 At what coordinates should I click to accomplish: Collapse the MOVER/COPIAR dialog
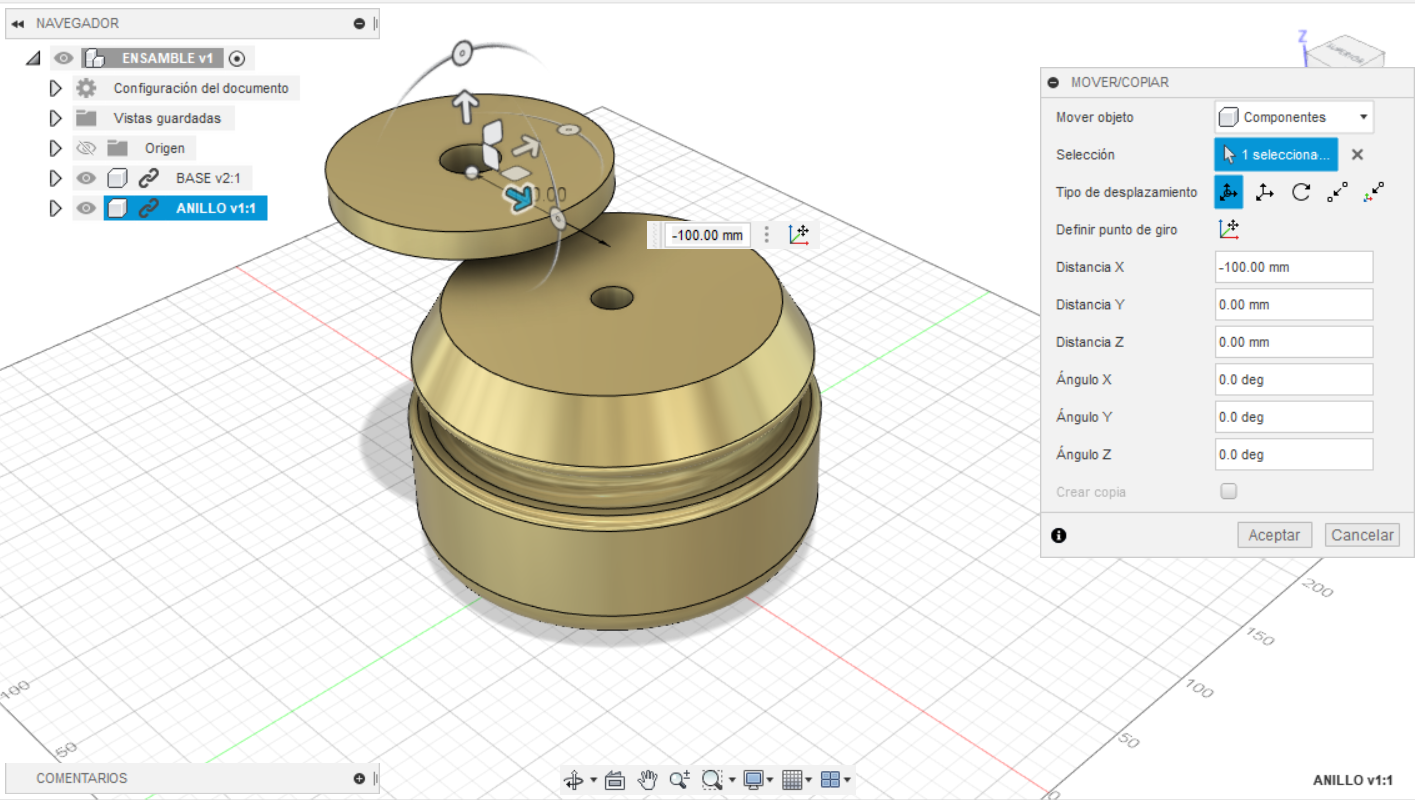click(x=1053, y=82)
